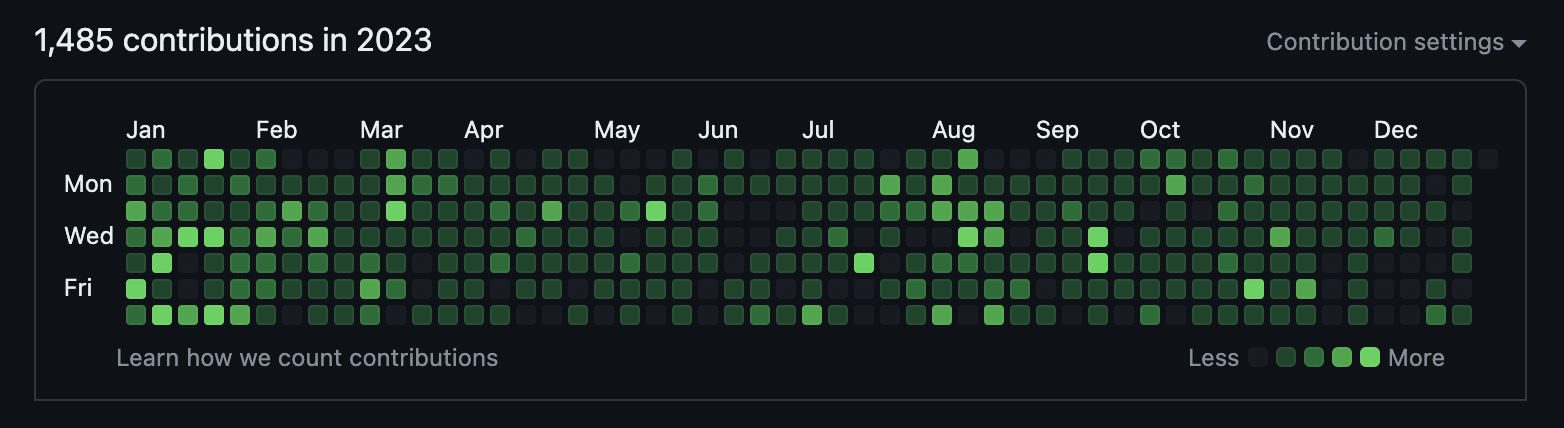Select the bright Wednesday September 20 cell
The height and width of the screenshot is (428, 1564).
tap(1098, 237)
